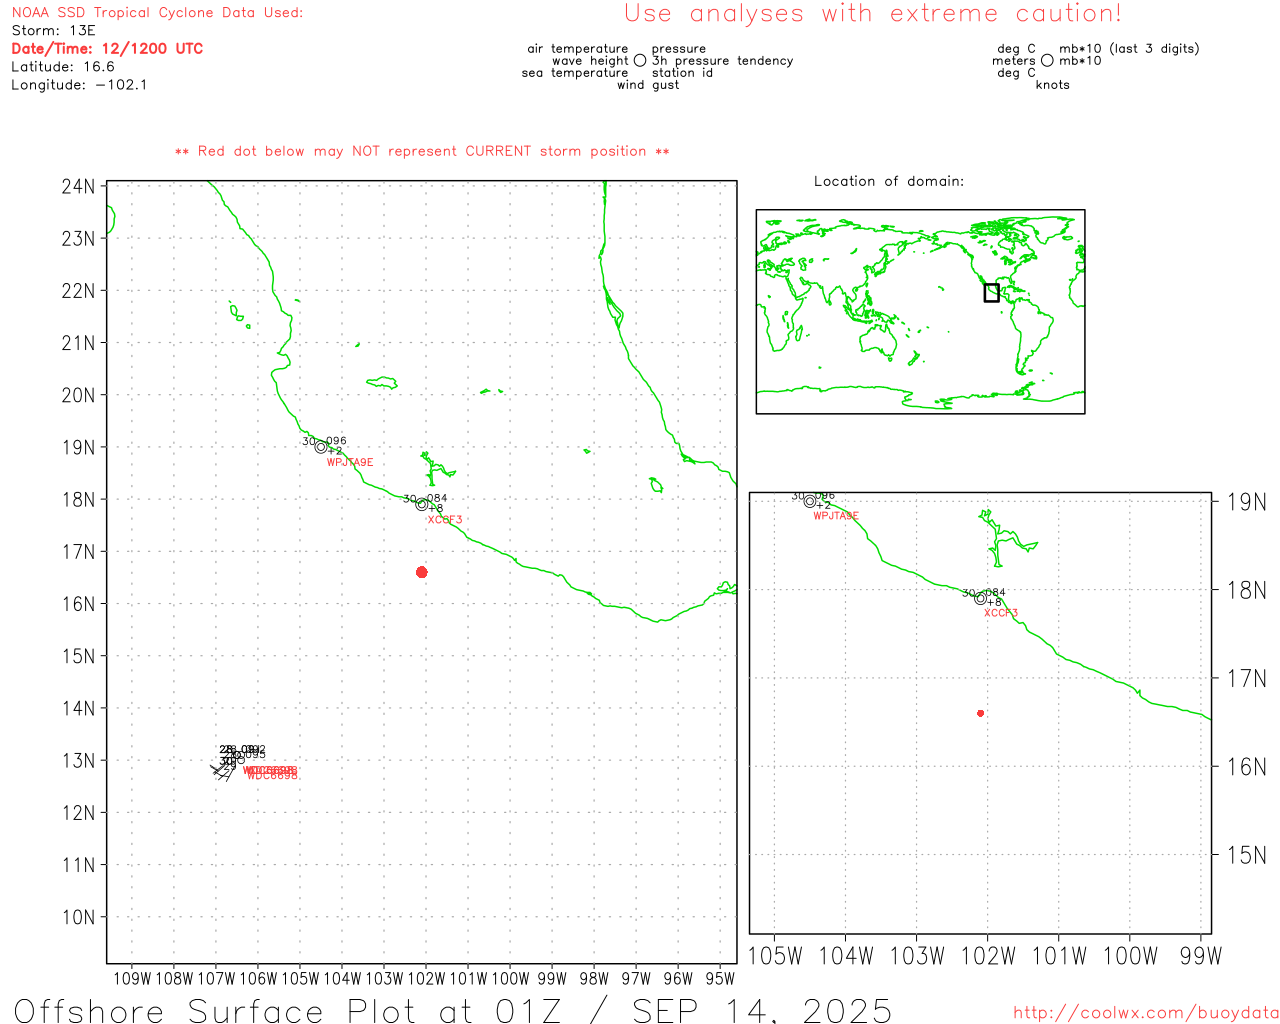Click the 17N label on main map axis
Image resolution: width=1280 pixels, height=1024 pixels.
(x=78, y=552)
